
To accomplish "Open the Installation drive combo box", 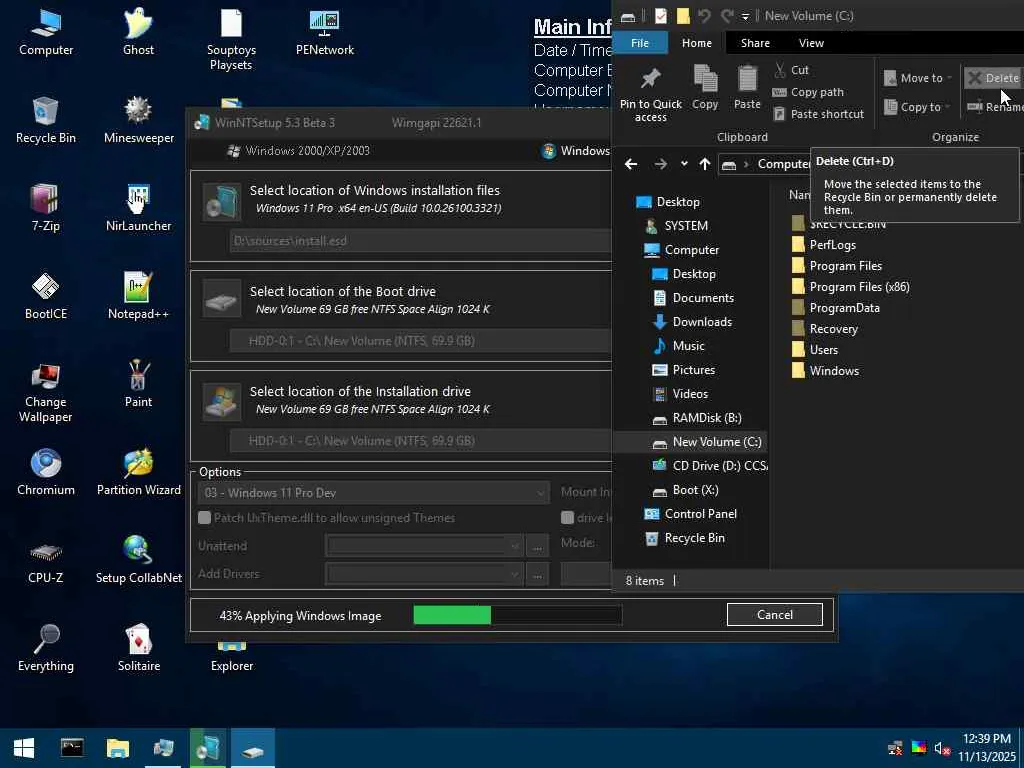I will [x=421, y=441].
